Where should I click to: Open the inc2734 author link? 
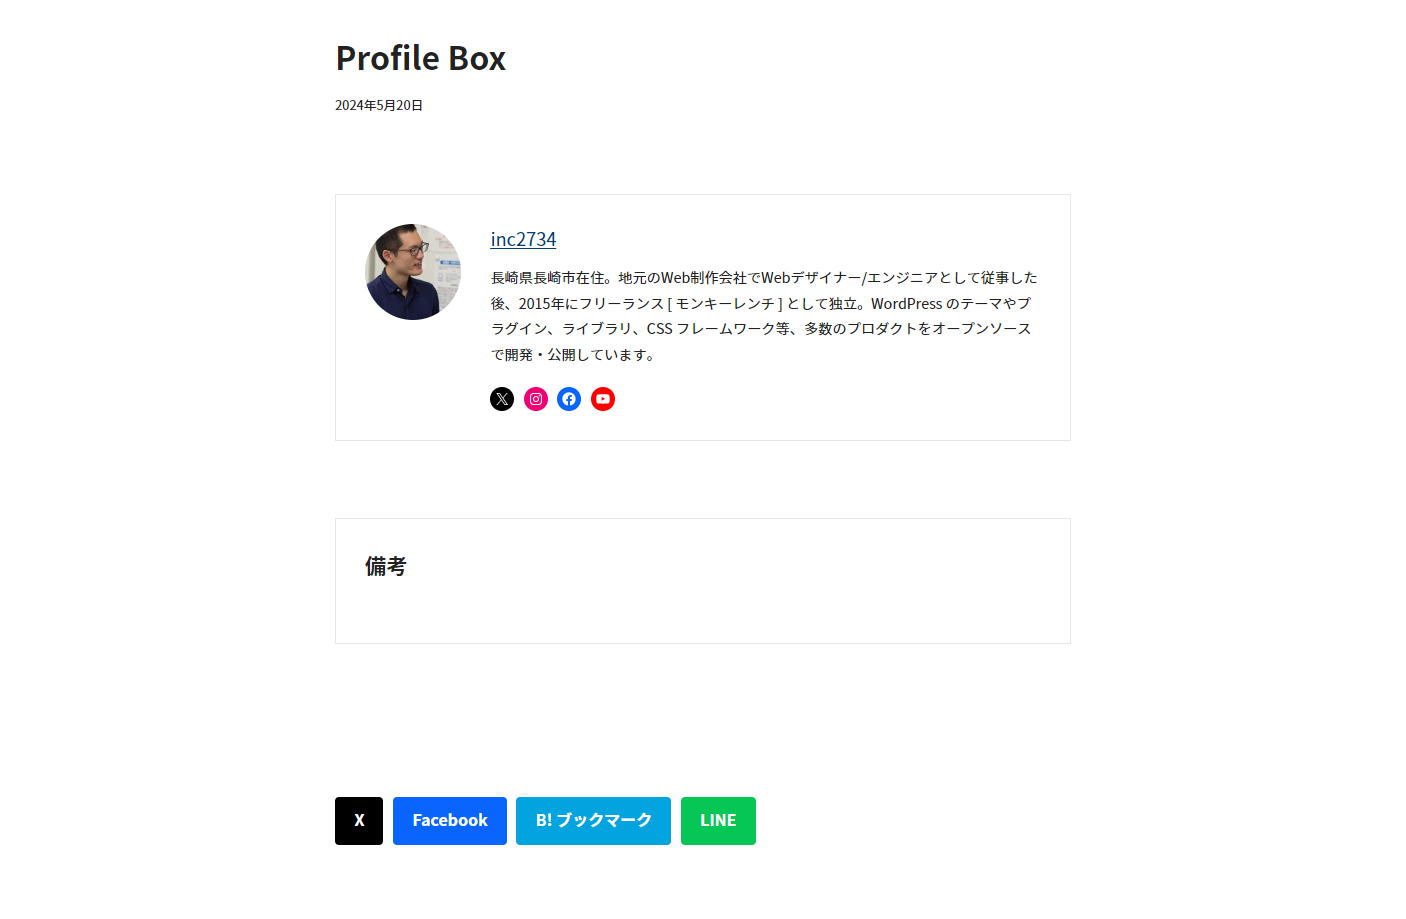point(523,239)
